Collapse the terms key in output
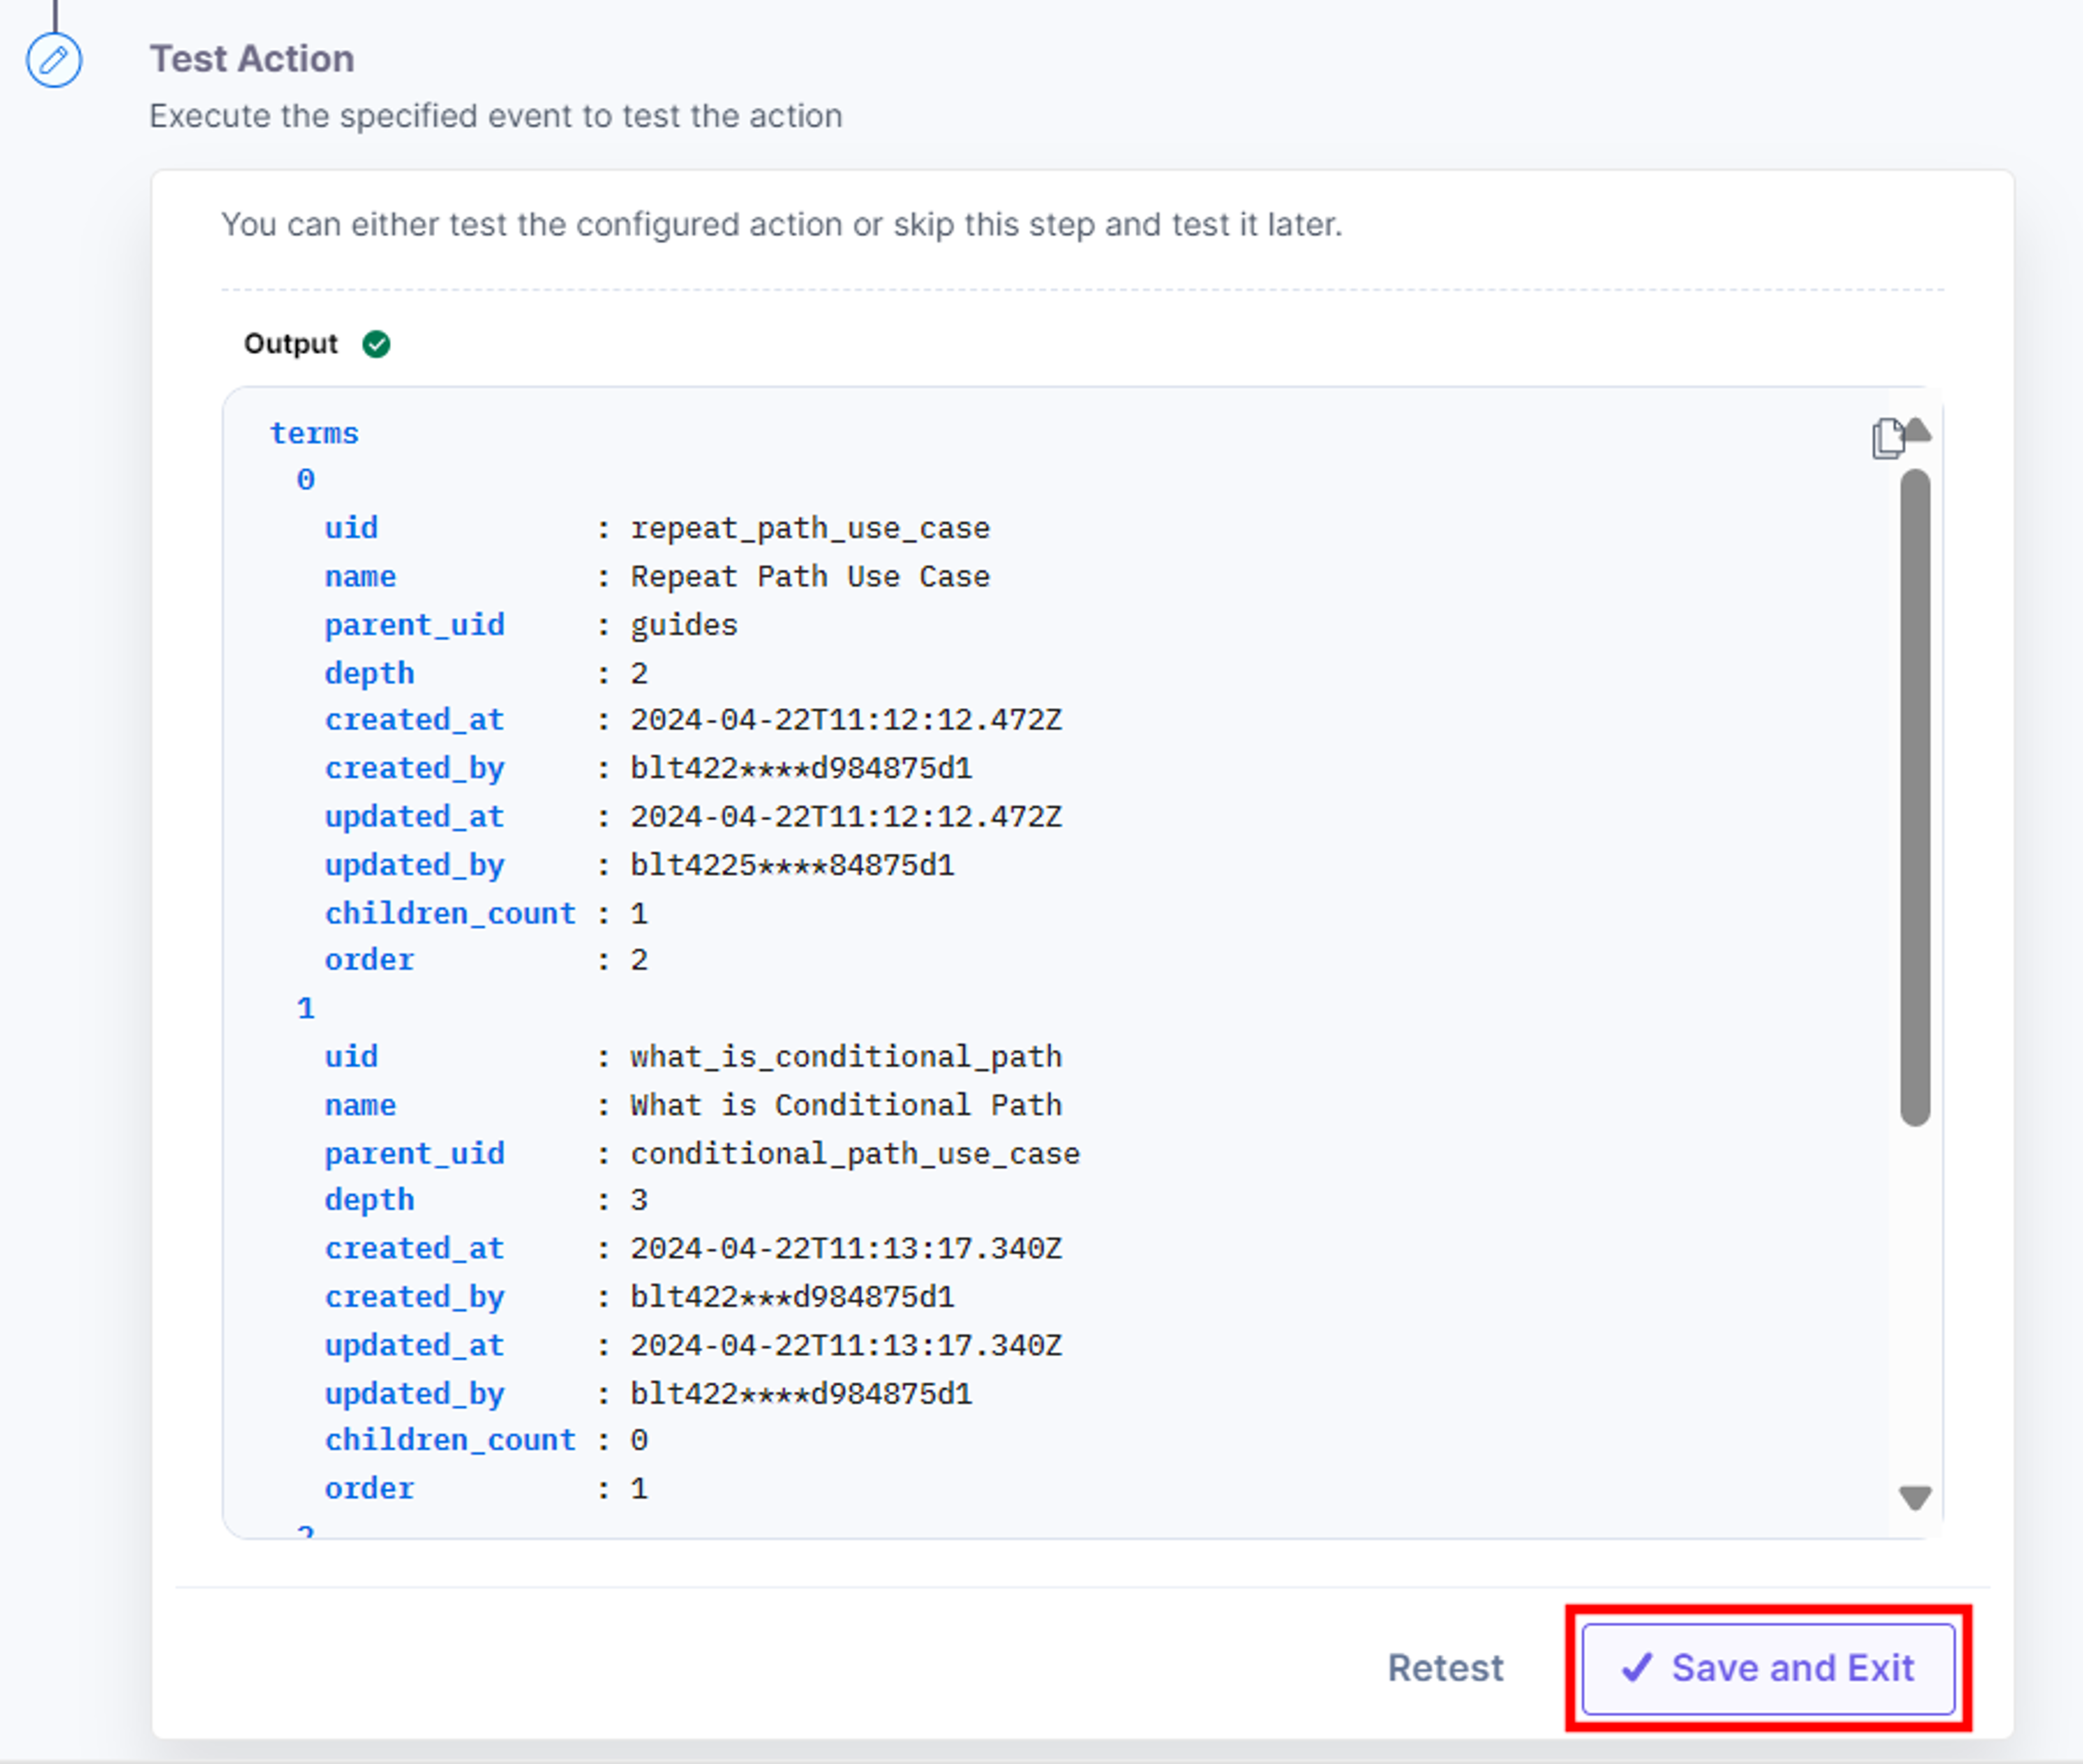 [x=314, y=434]
